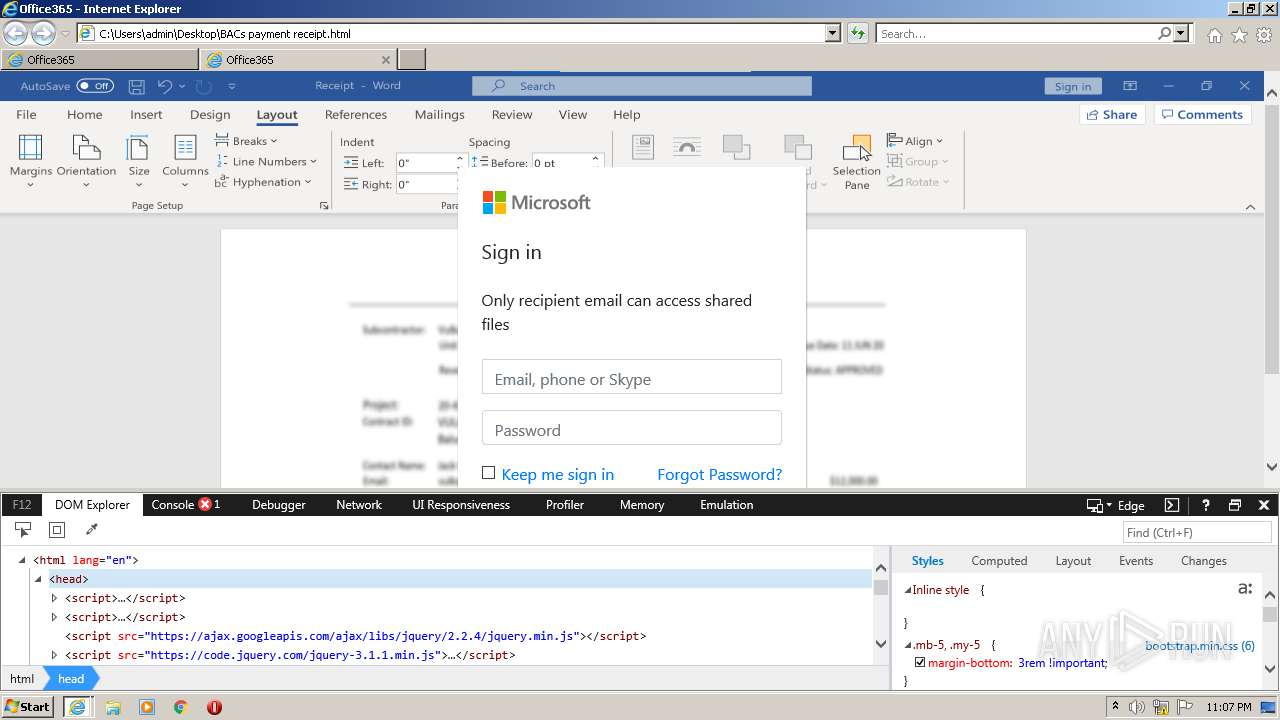Switch to the Computed styles tab
Image resolution: width=1280 pixels, height=720 pixels.
pos(999,561)
